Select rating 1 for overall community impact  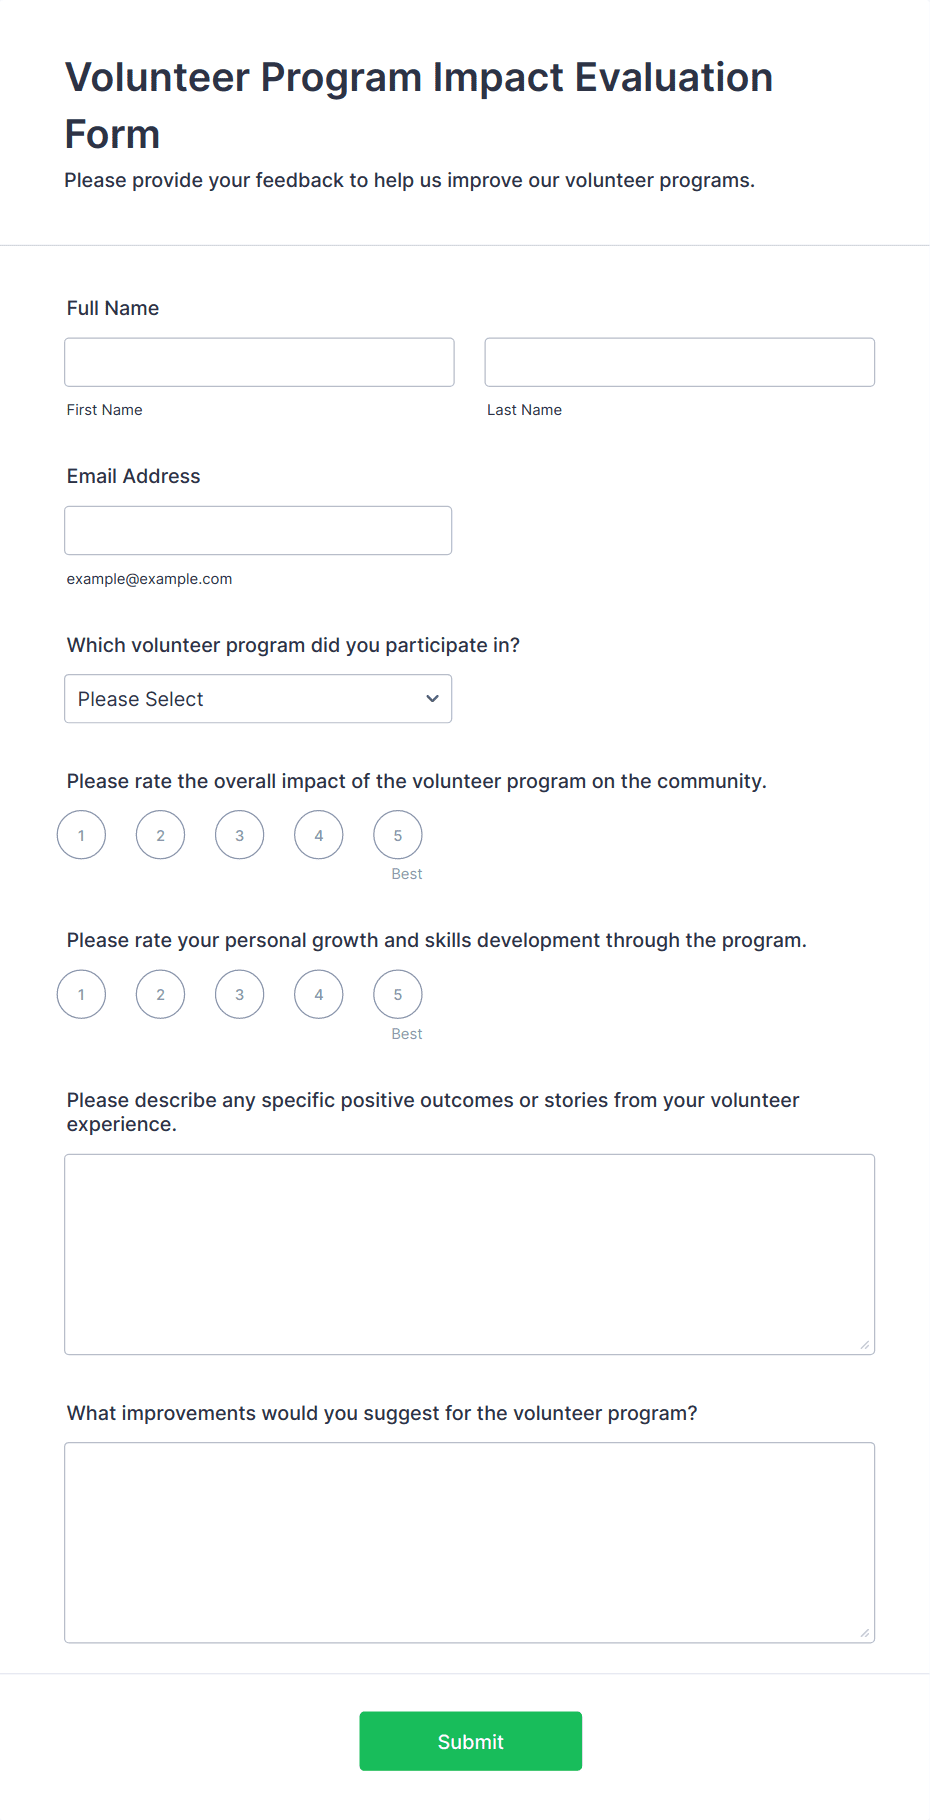81,834
